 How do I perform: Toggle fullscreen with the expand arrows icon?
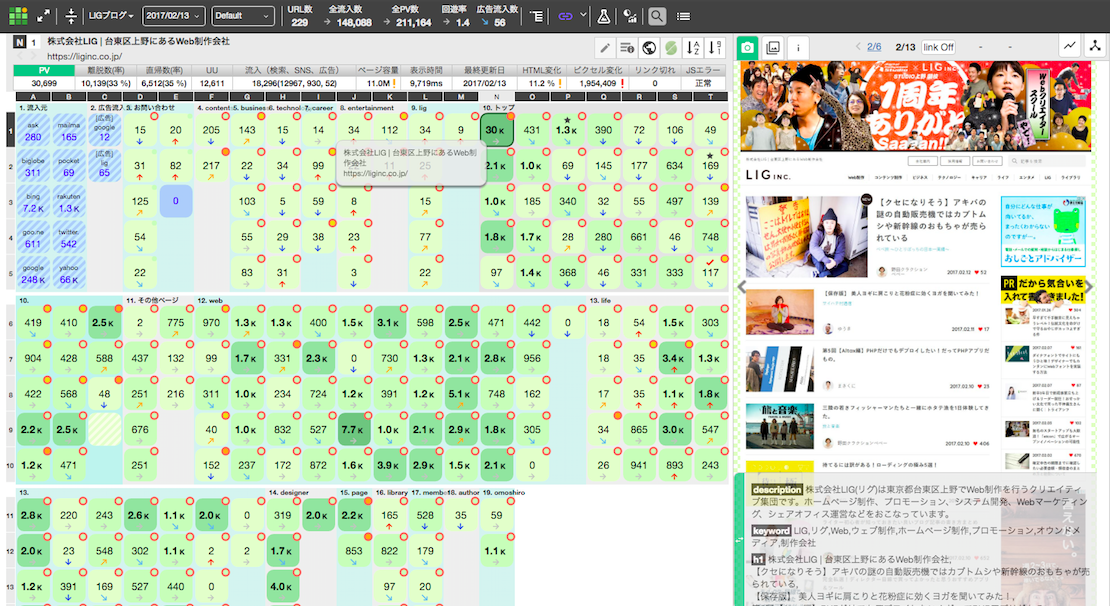(43, 16)
